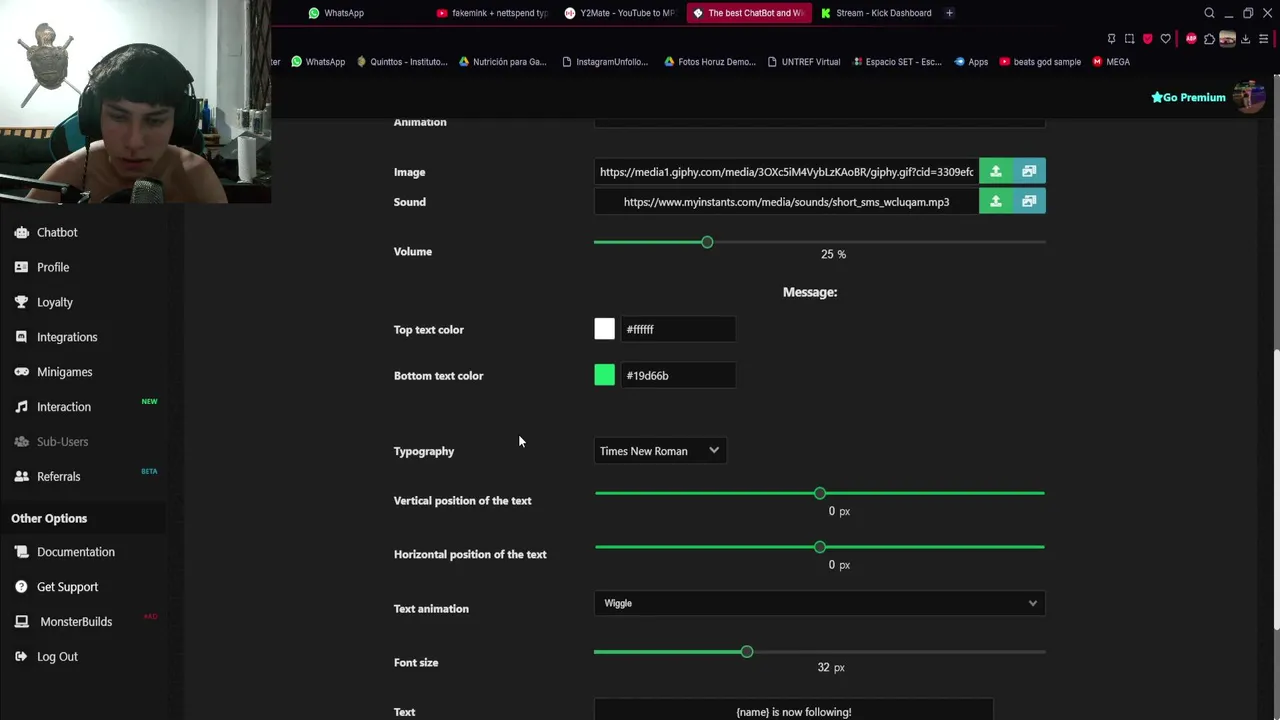This screenshot has height=720, width=1280.
Task: Click the Sub-Users people icon
Action: (x=21, y=442)
